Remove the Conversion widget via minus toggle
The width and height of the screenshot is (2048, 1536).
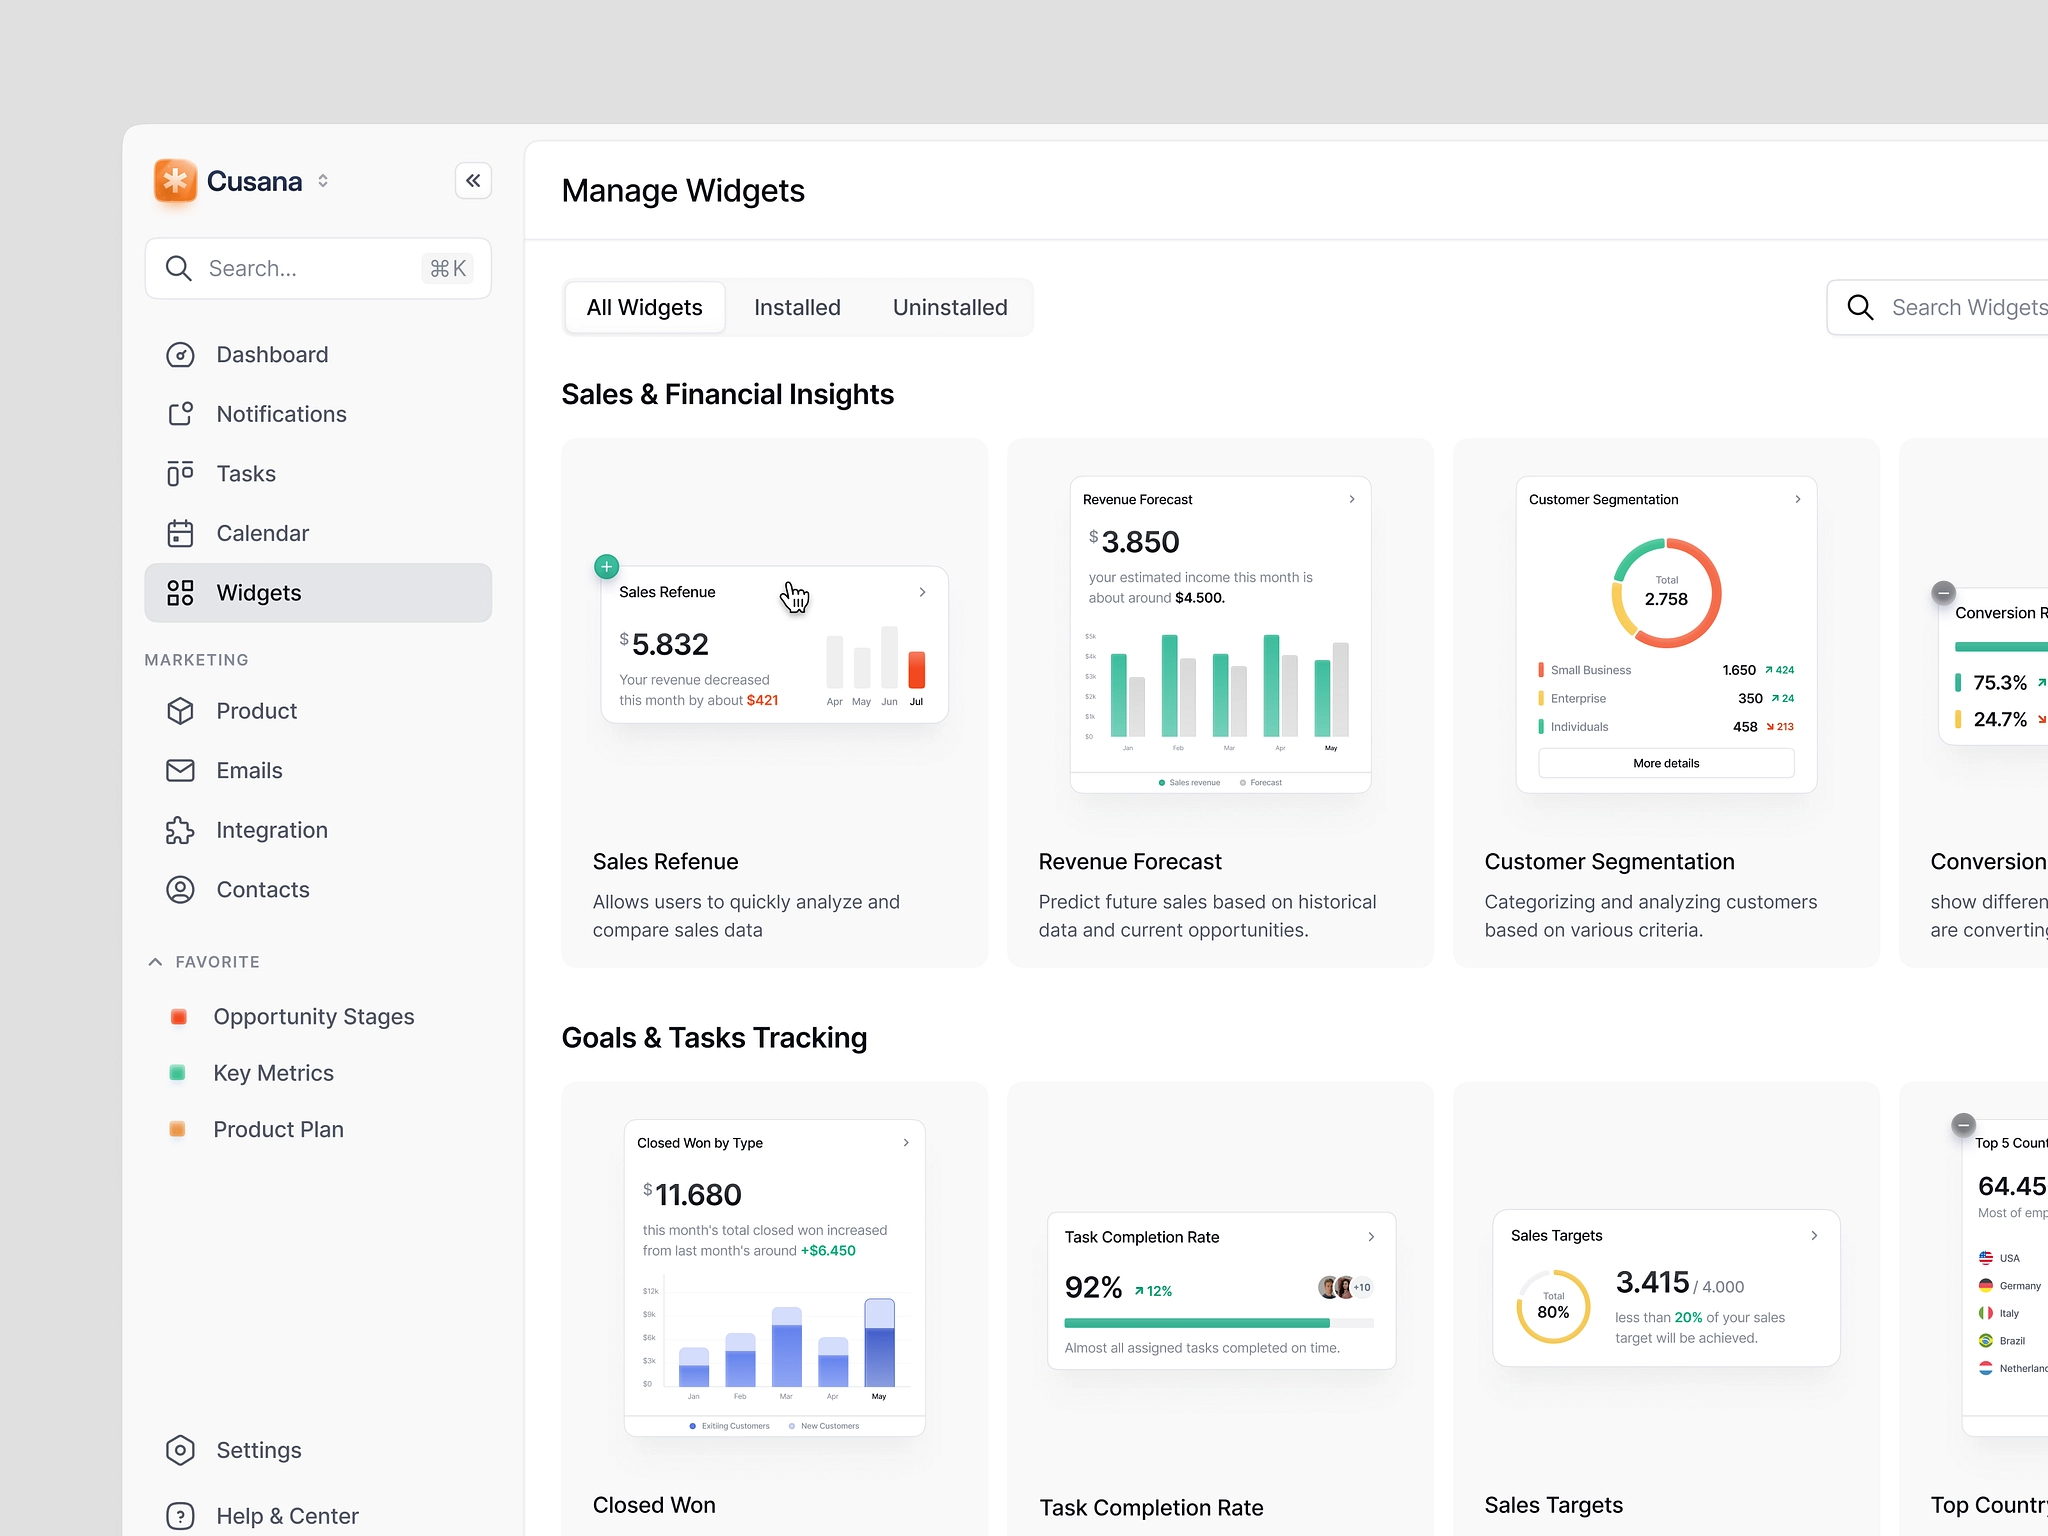pyautogui.click(x=1942, y=592)
